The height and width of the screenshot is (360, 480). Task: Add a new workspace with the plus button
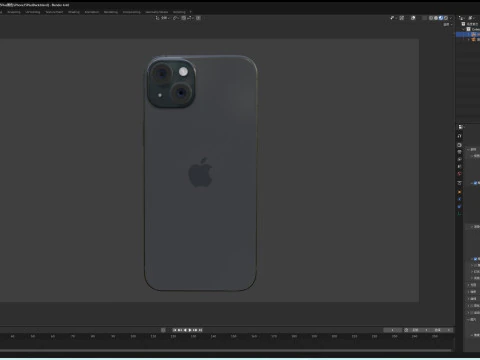[x=190, y=12]
